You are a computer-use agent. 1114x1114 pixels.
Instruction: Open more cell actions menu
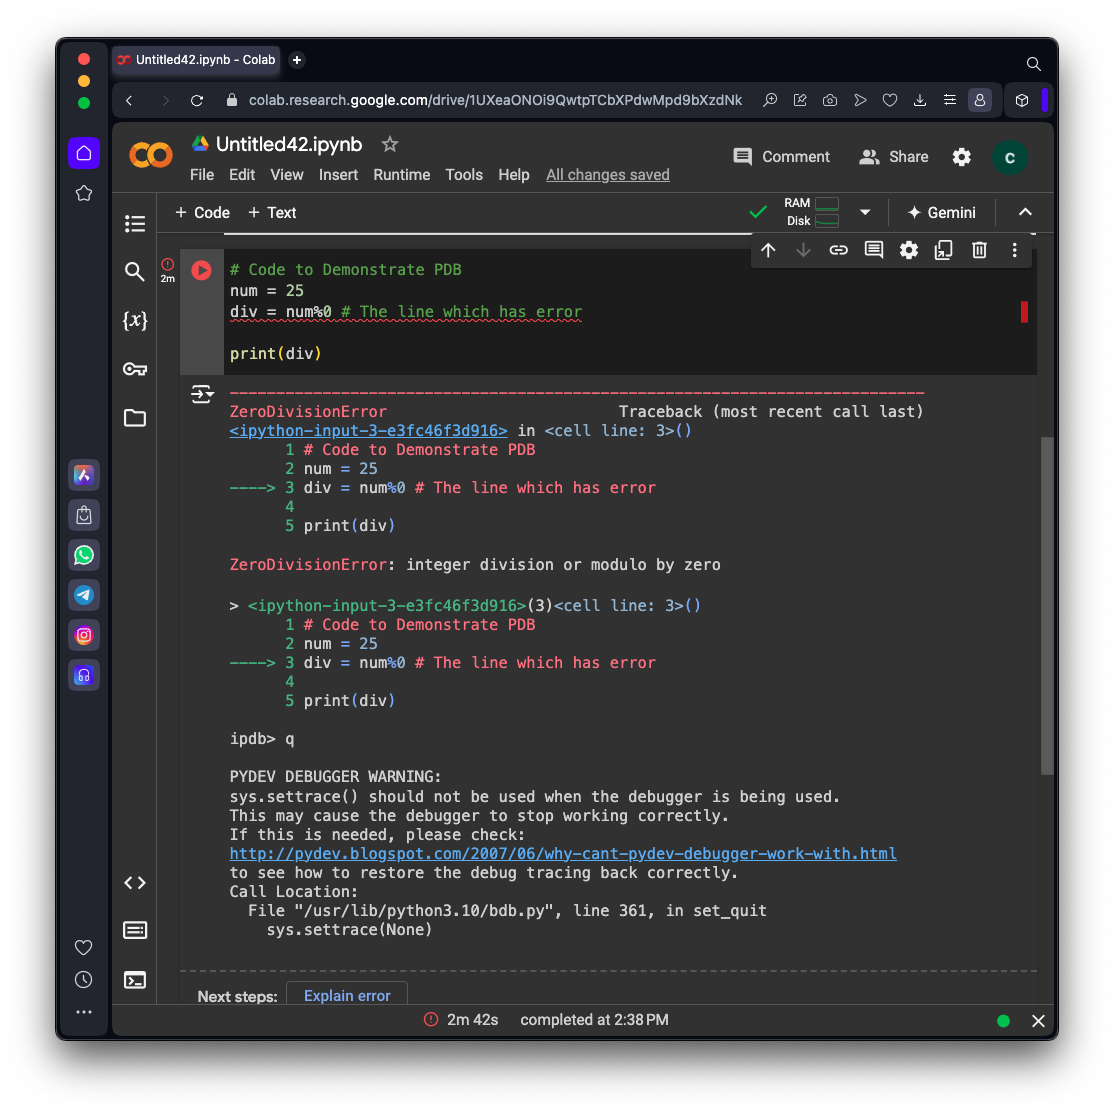click(x=1015, y=250)
